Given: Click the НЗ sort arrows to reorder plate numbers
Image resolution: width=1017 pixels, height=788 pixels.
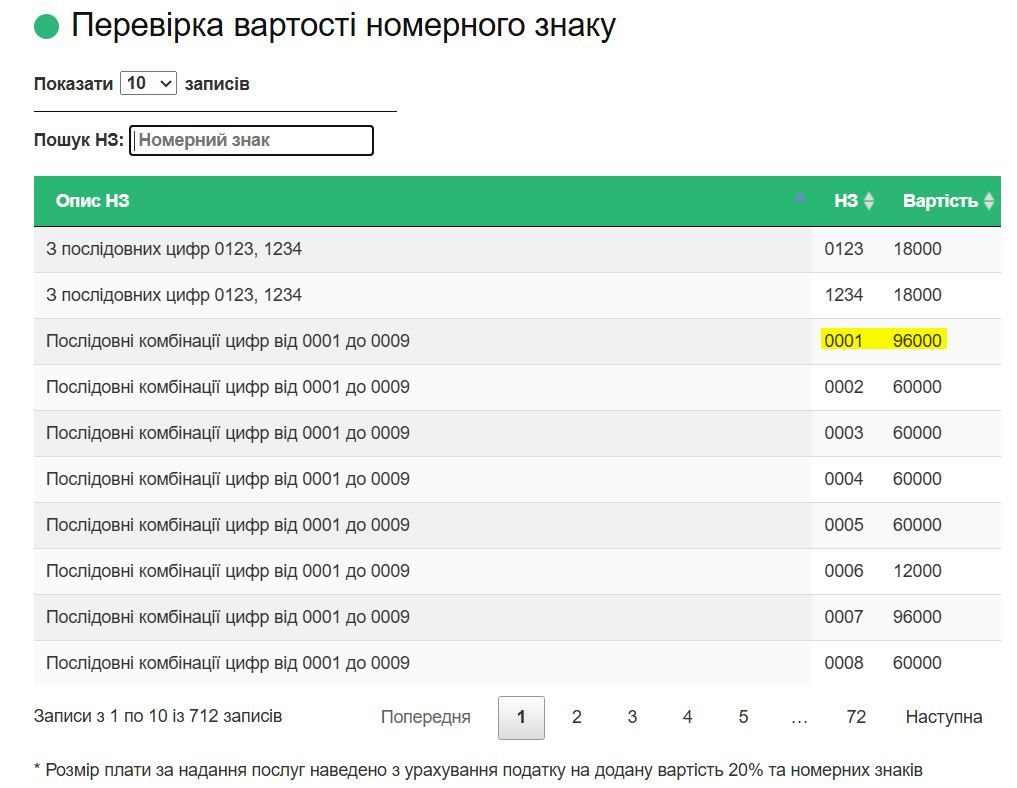Looking at the screenshot, I should click(x=868, y=199).
